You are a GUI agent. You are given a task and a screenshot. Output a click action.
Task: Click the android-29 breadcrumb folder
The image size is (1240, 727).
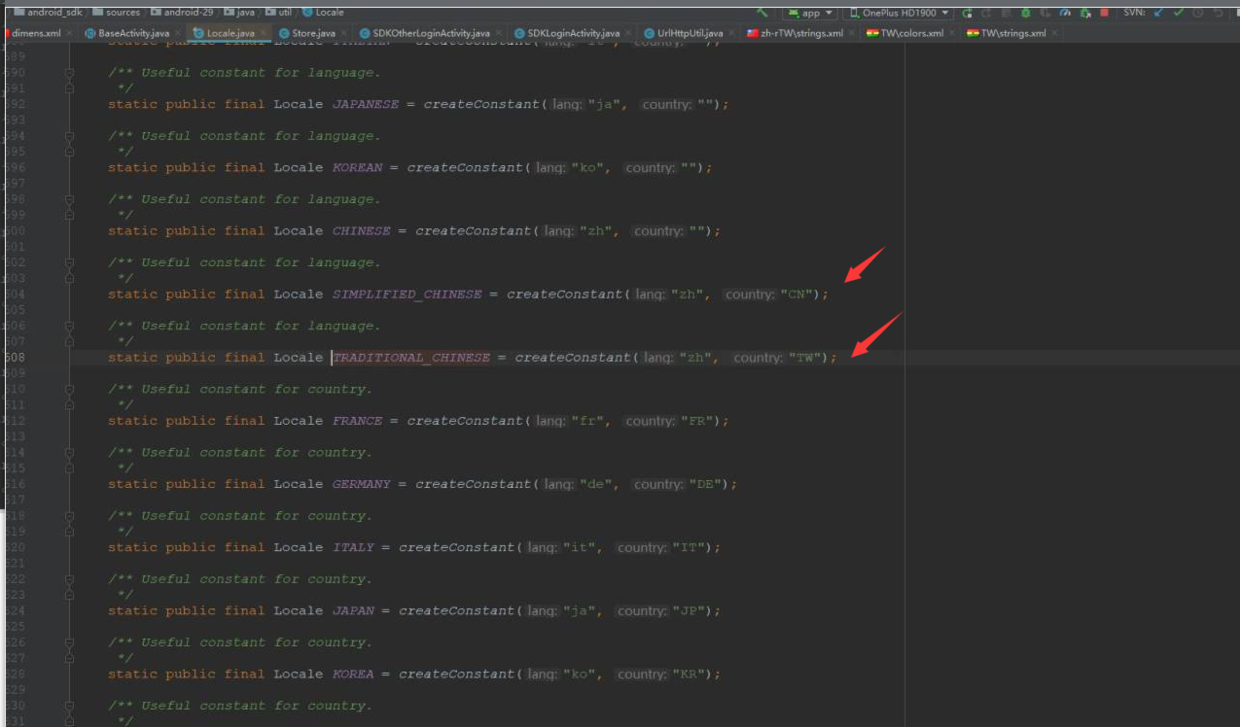[x=181, y=12]
